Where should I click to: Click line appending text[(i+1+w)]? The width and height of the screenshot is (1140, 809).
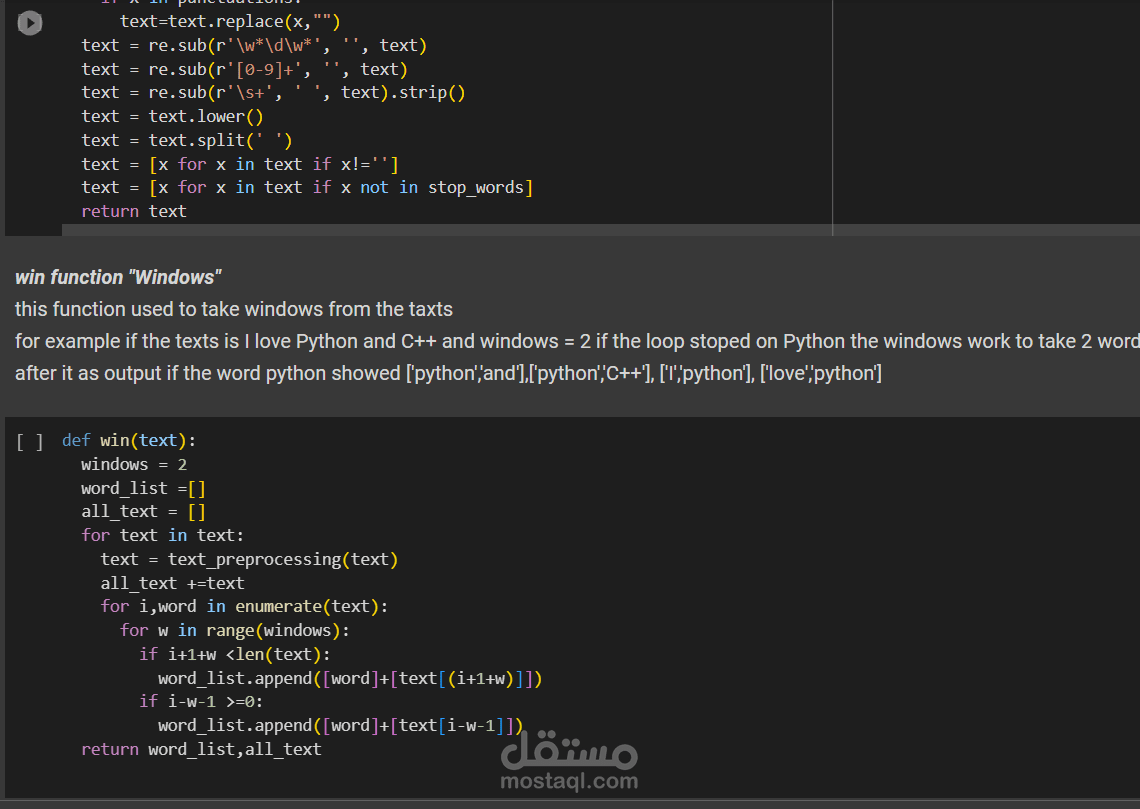[x=350, y=679]
